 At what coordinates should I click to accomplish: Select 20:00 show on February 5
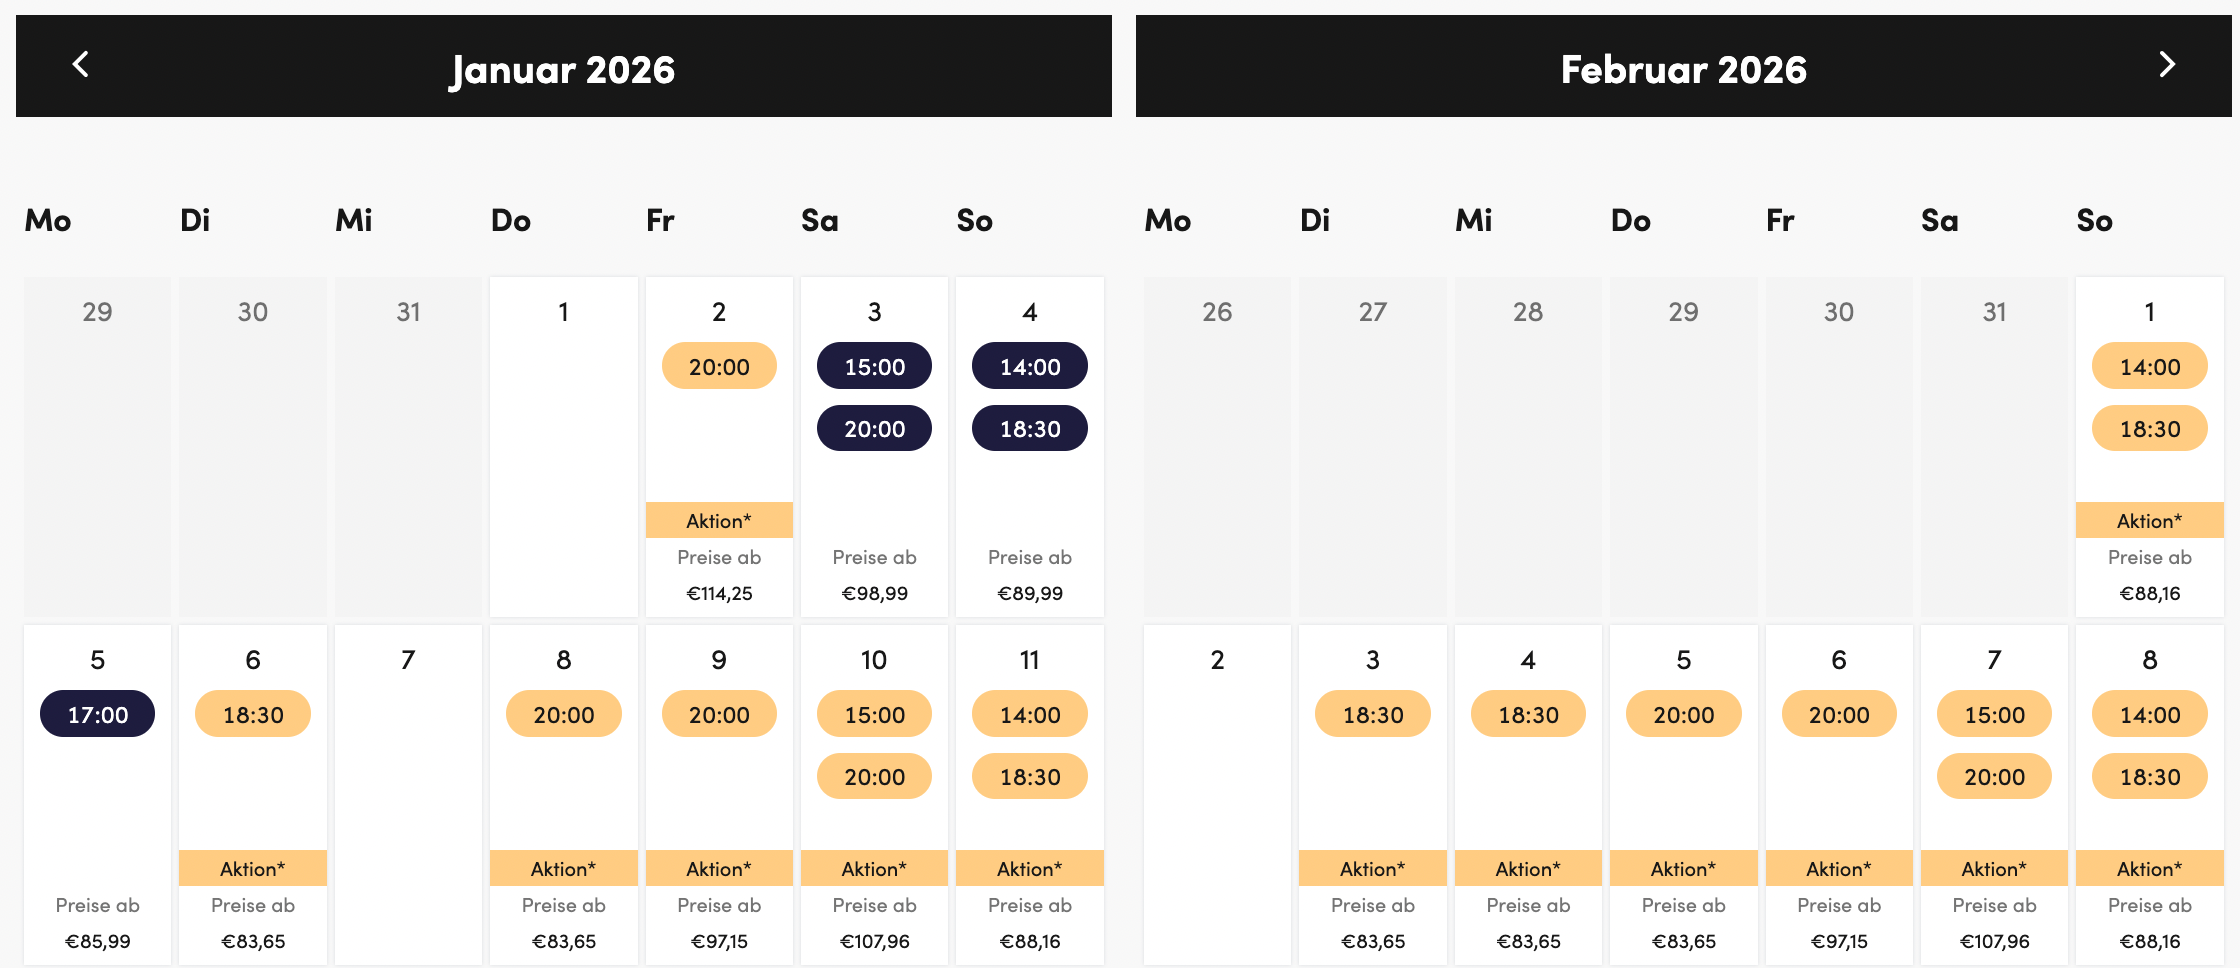(x=1683, y=715)
